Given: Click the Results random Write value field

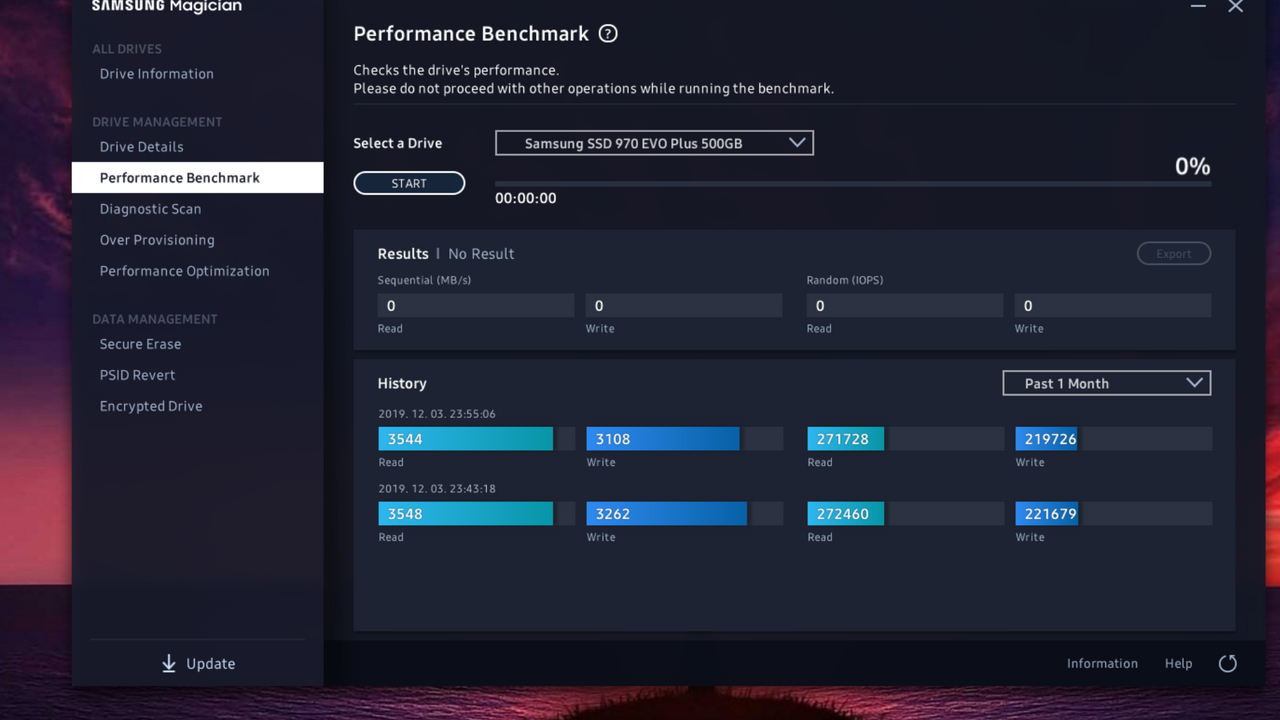Looking at the screenshot, I should [x=1113, y=306].
